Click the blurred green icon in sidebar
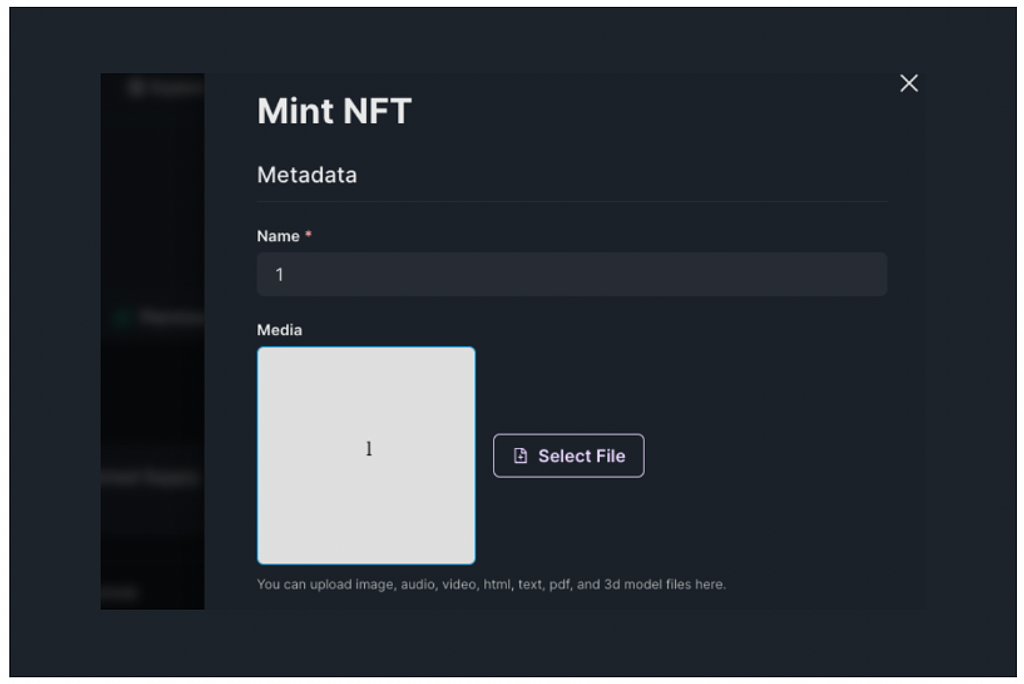This screenshot has width=1024, height=684. click(x=125, y=318)
